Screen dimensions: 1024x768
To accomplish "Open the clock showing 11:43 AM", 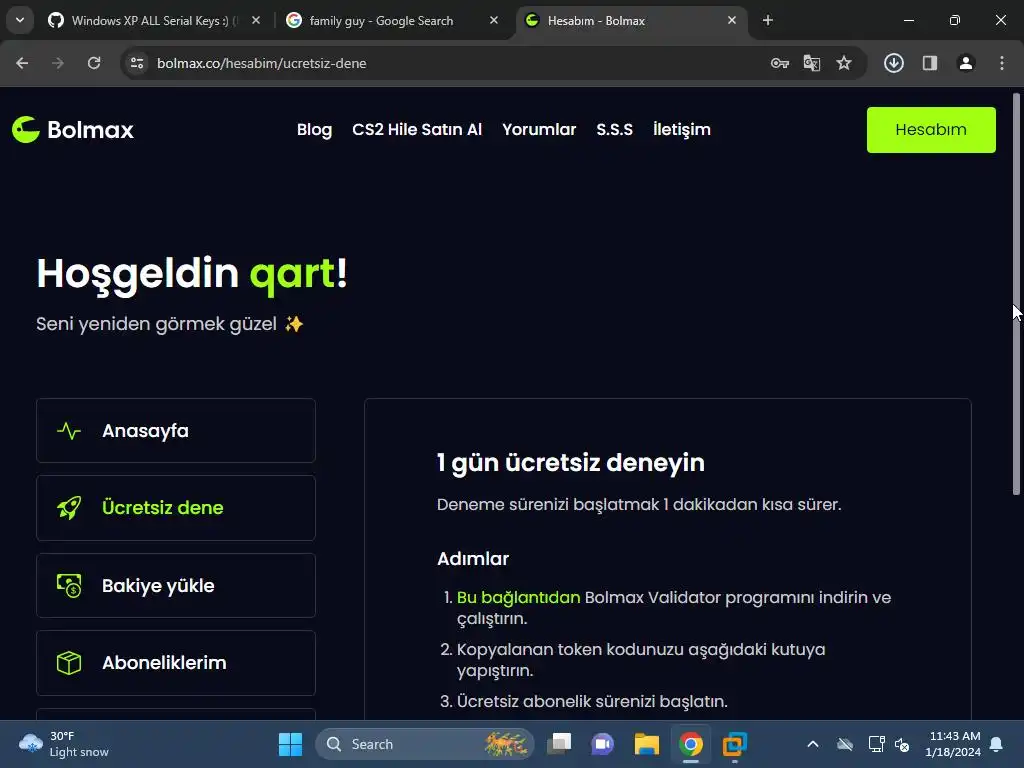I will 953,744.
